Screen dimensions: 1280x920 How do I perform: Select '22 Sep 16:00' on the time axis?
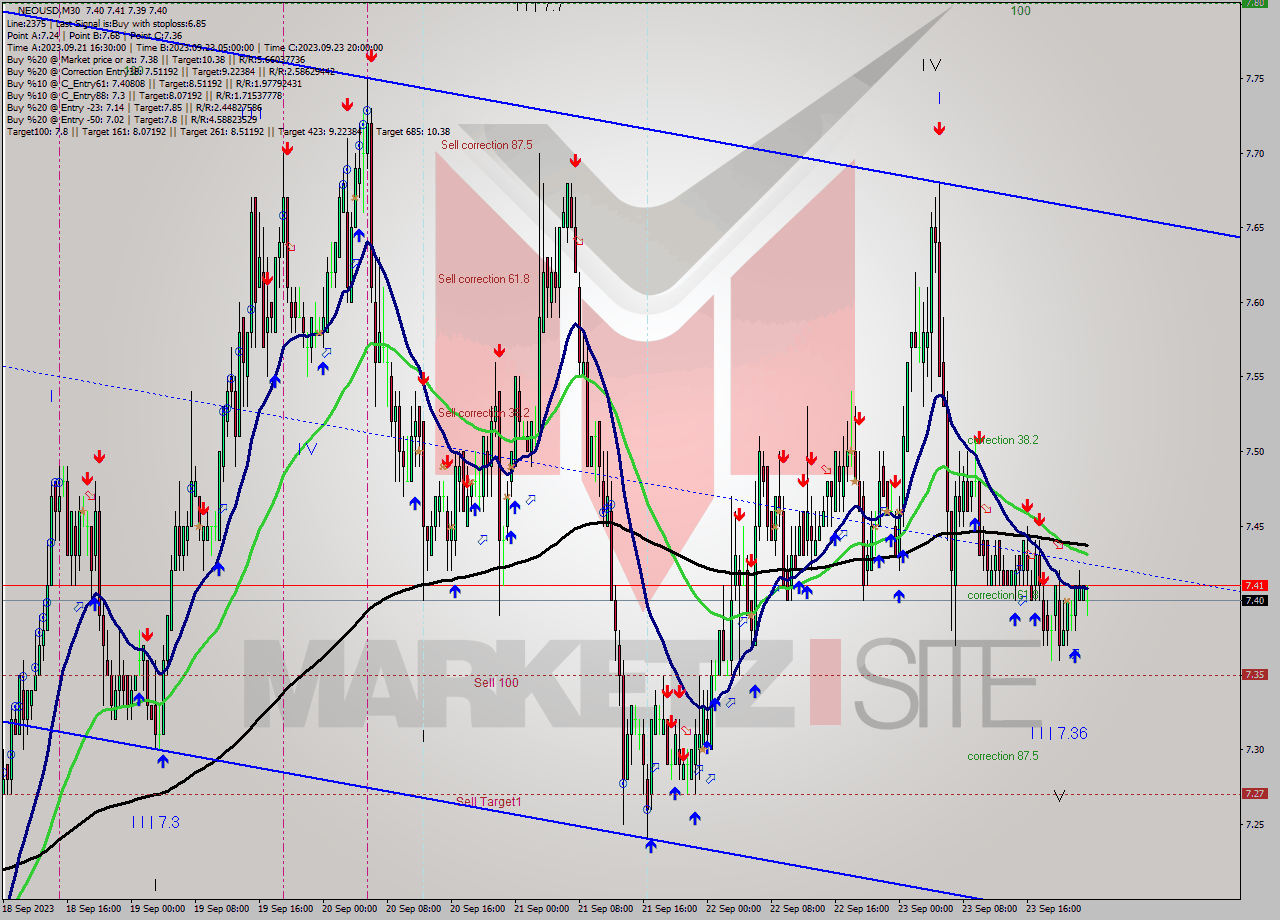[862, 909]
